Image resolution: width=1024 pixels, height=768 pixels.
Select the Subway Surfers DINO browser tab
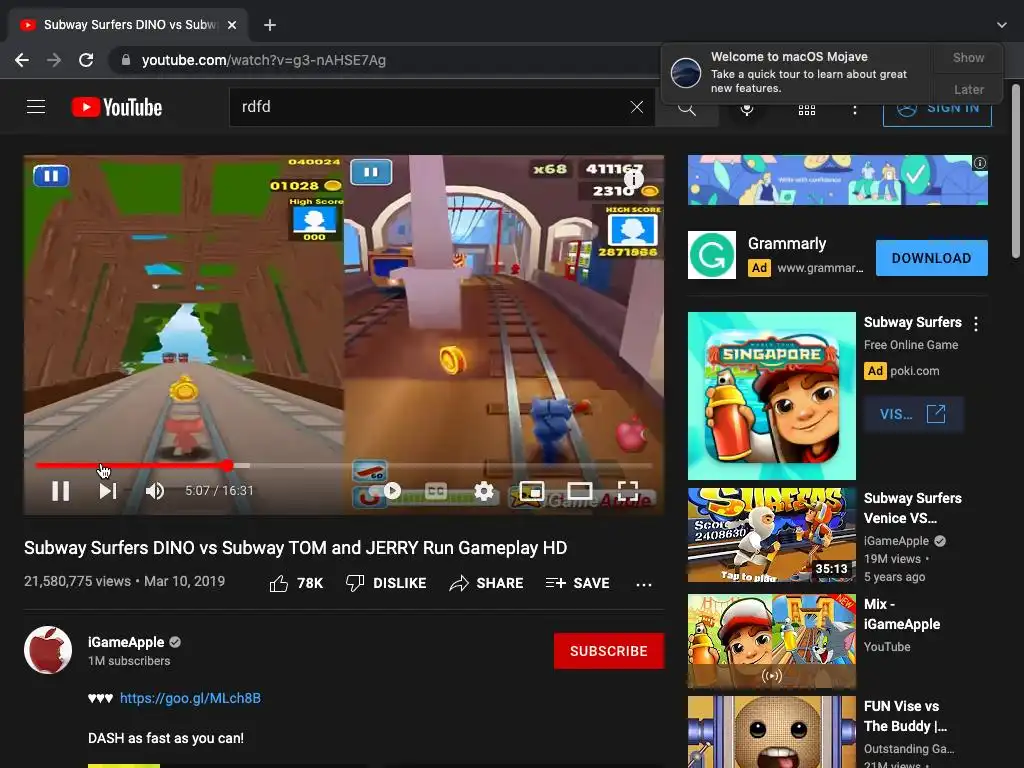click(x=128, y=25)
